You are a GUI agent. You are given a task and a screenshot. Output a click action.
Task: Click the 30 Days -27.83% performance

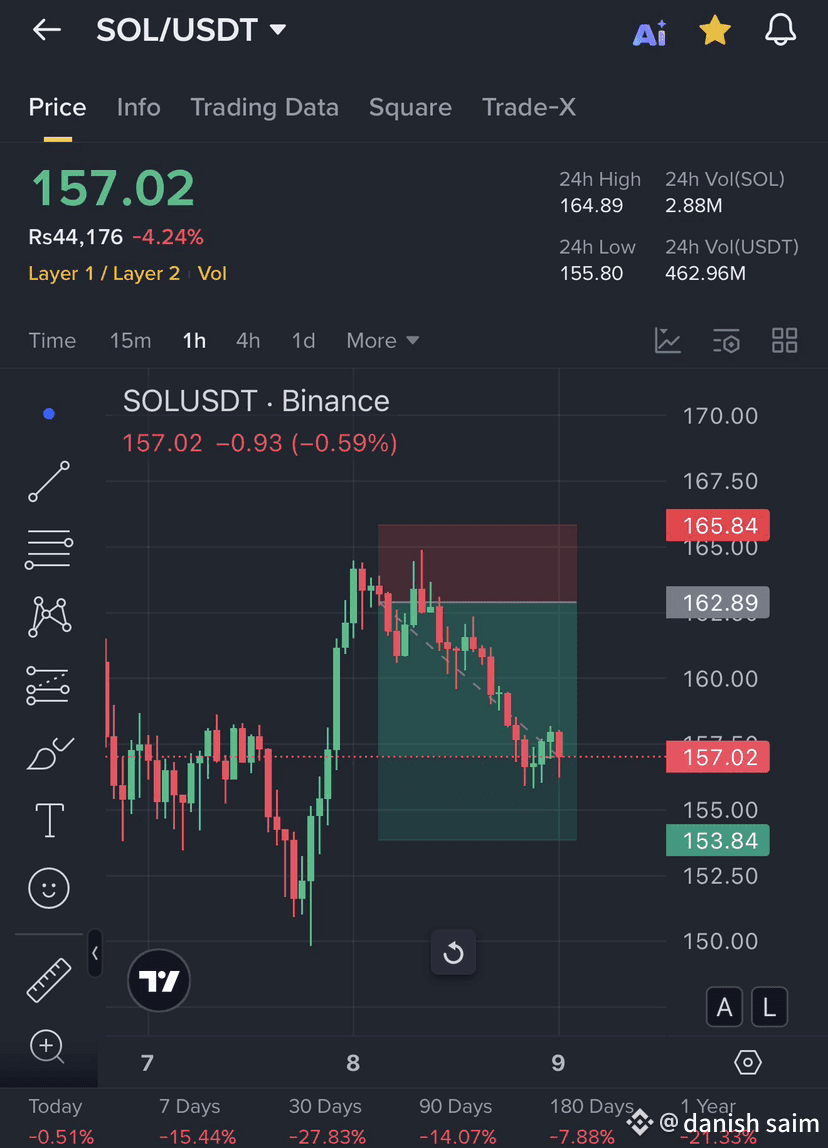tap(327, 1121)
